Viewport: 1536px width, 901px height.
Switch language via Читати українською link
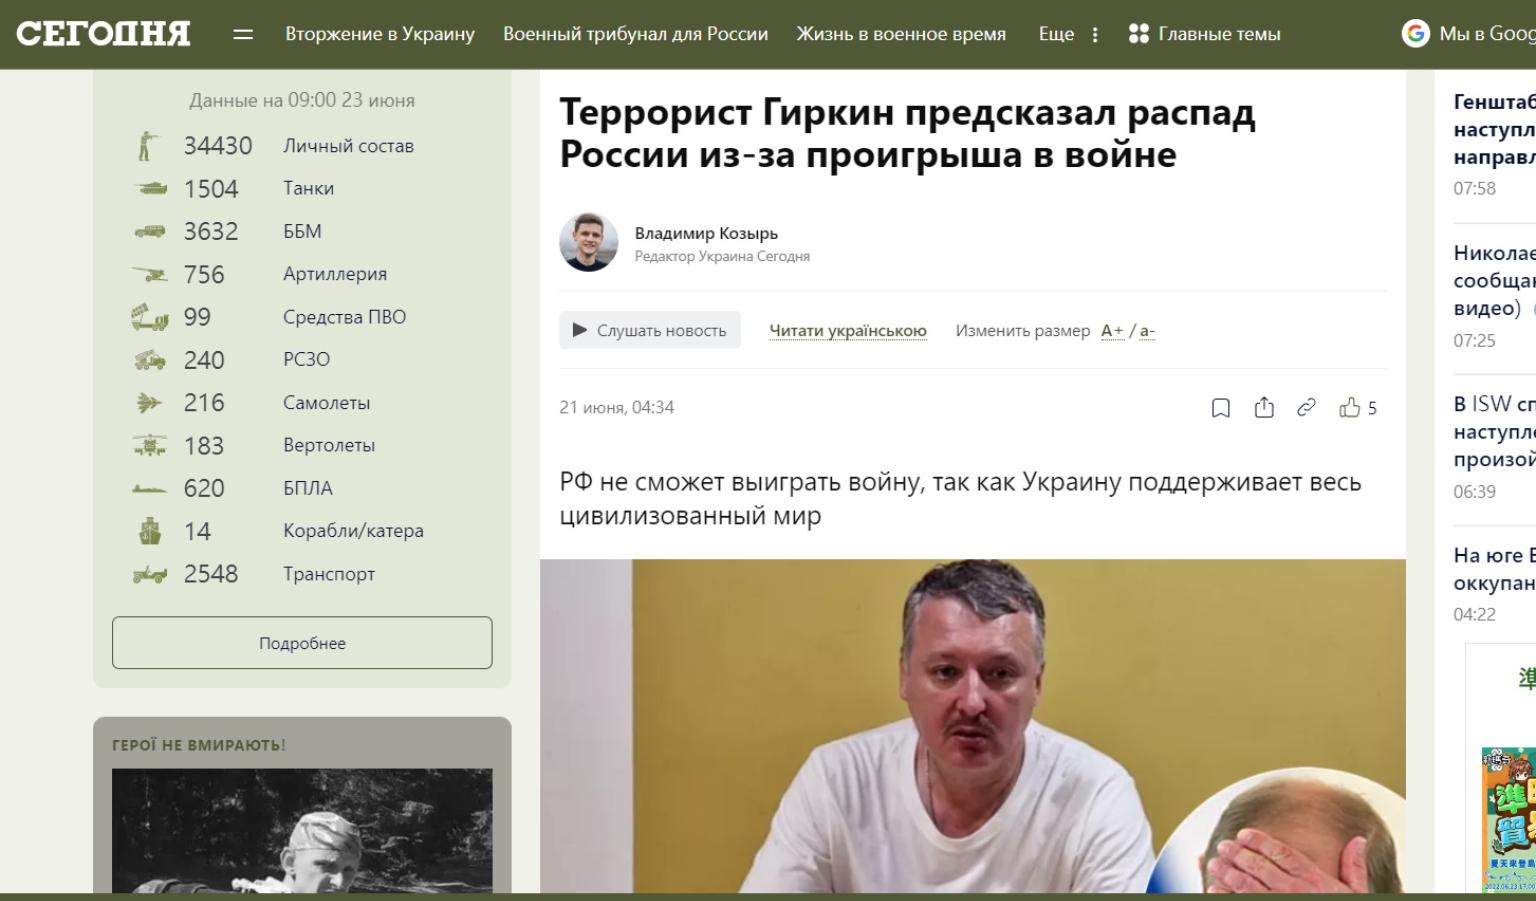pyautogui.click(x=848, y=331)
